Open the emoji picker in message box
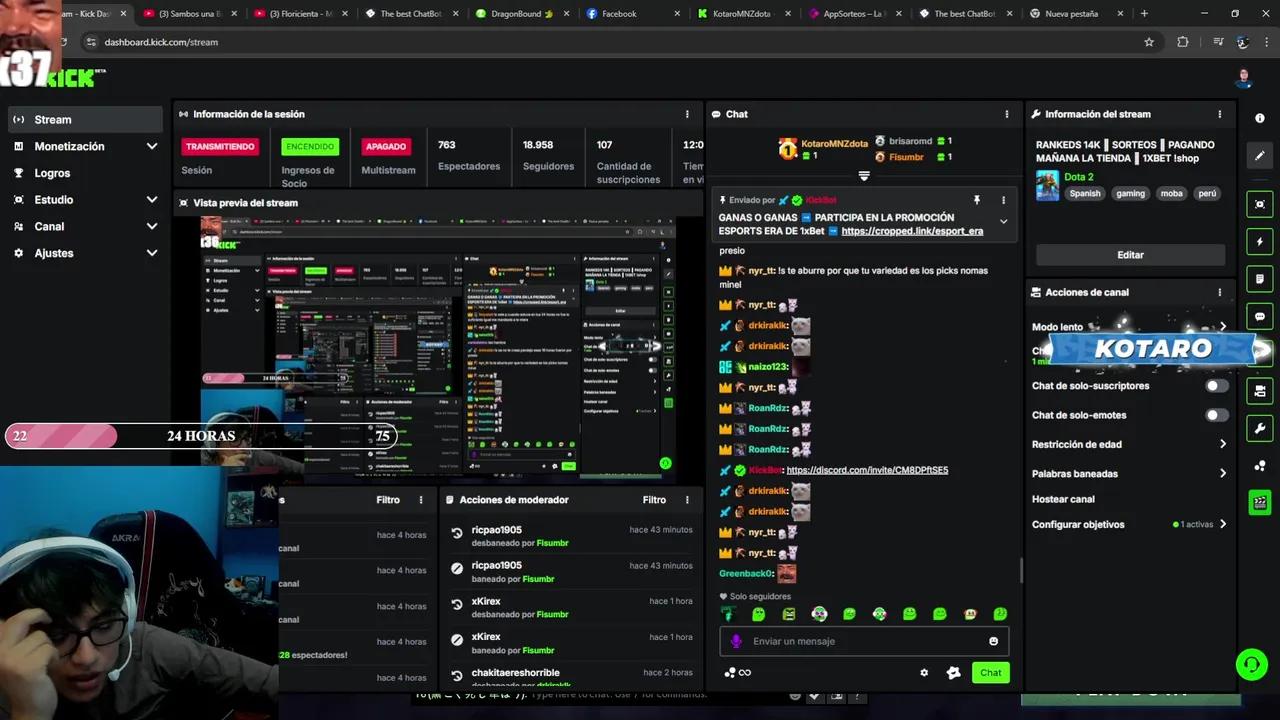Image resolution: width=1280 pixels, height=720 pixels. point(993,641)
